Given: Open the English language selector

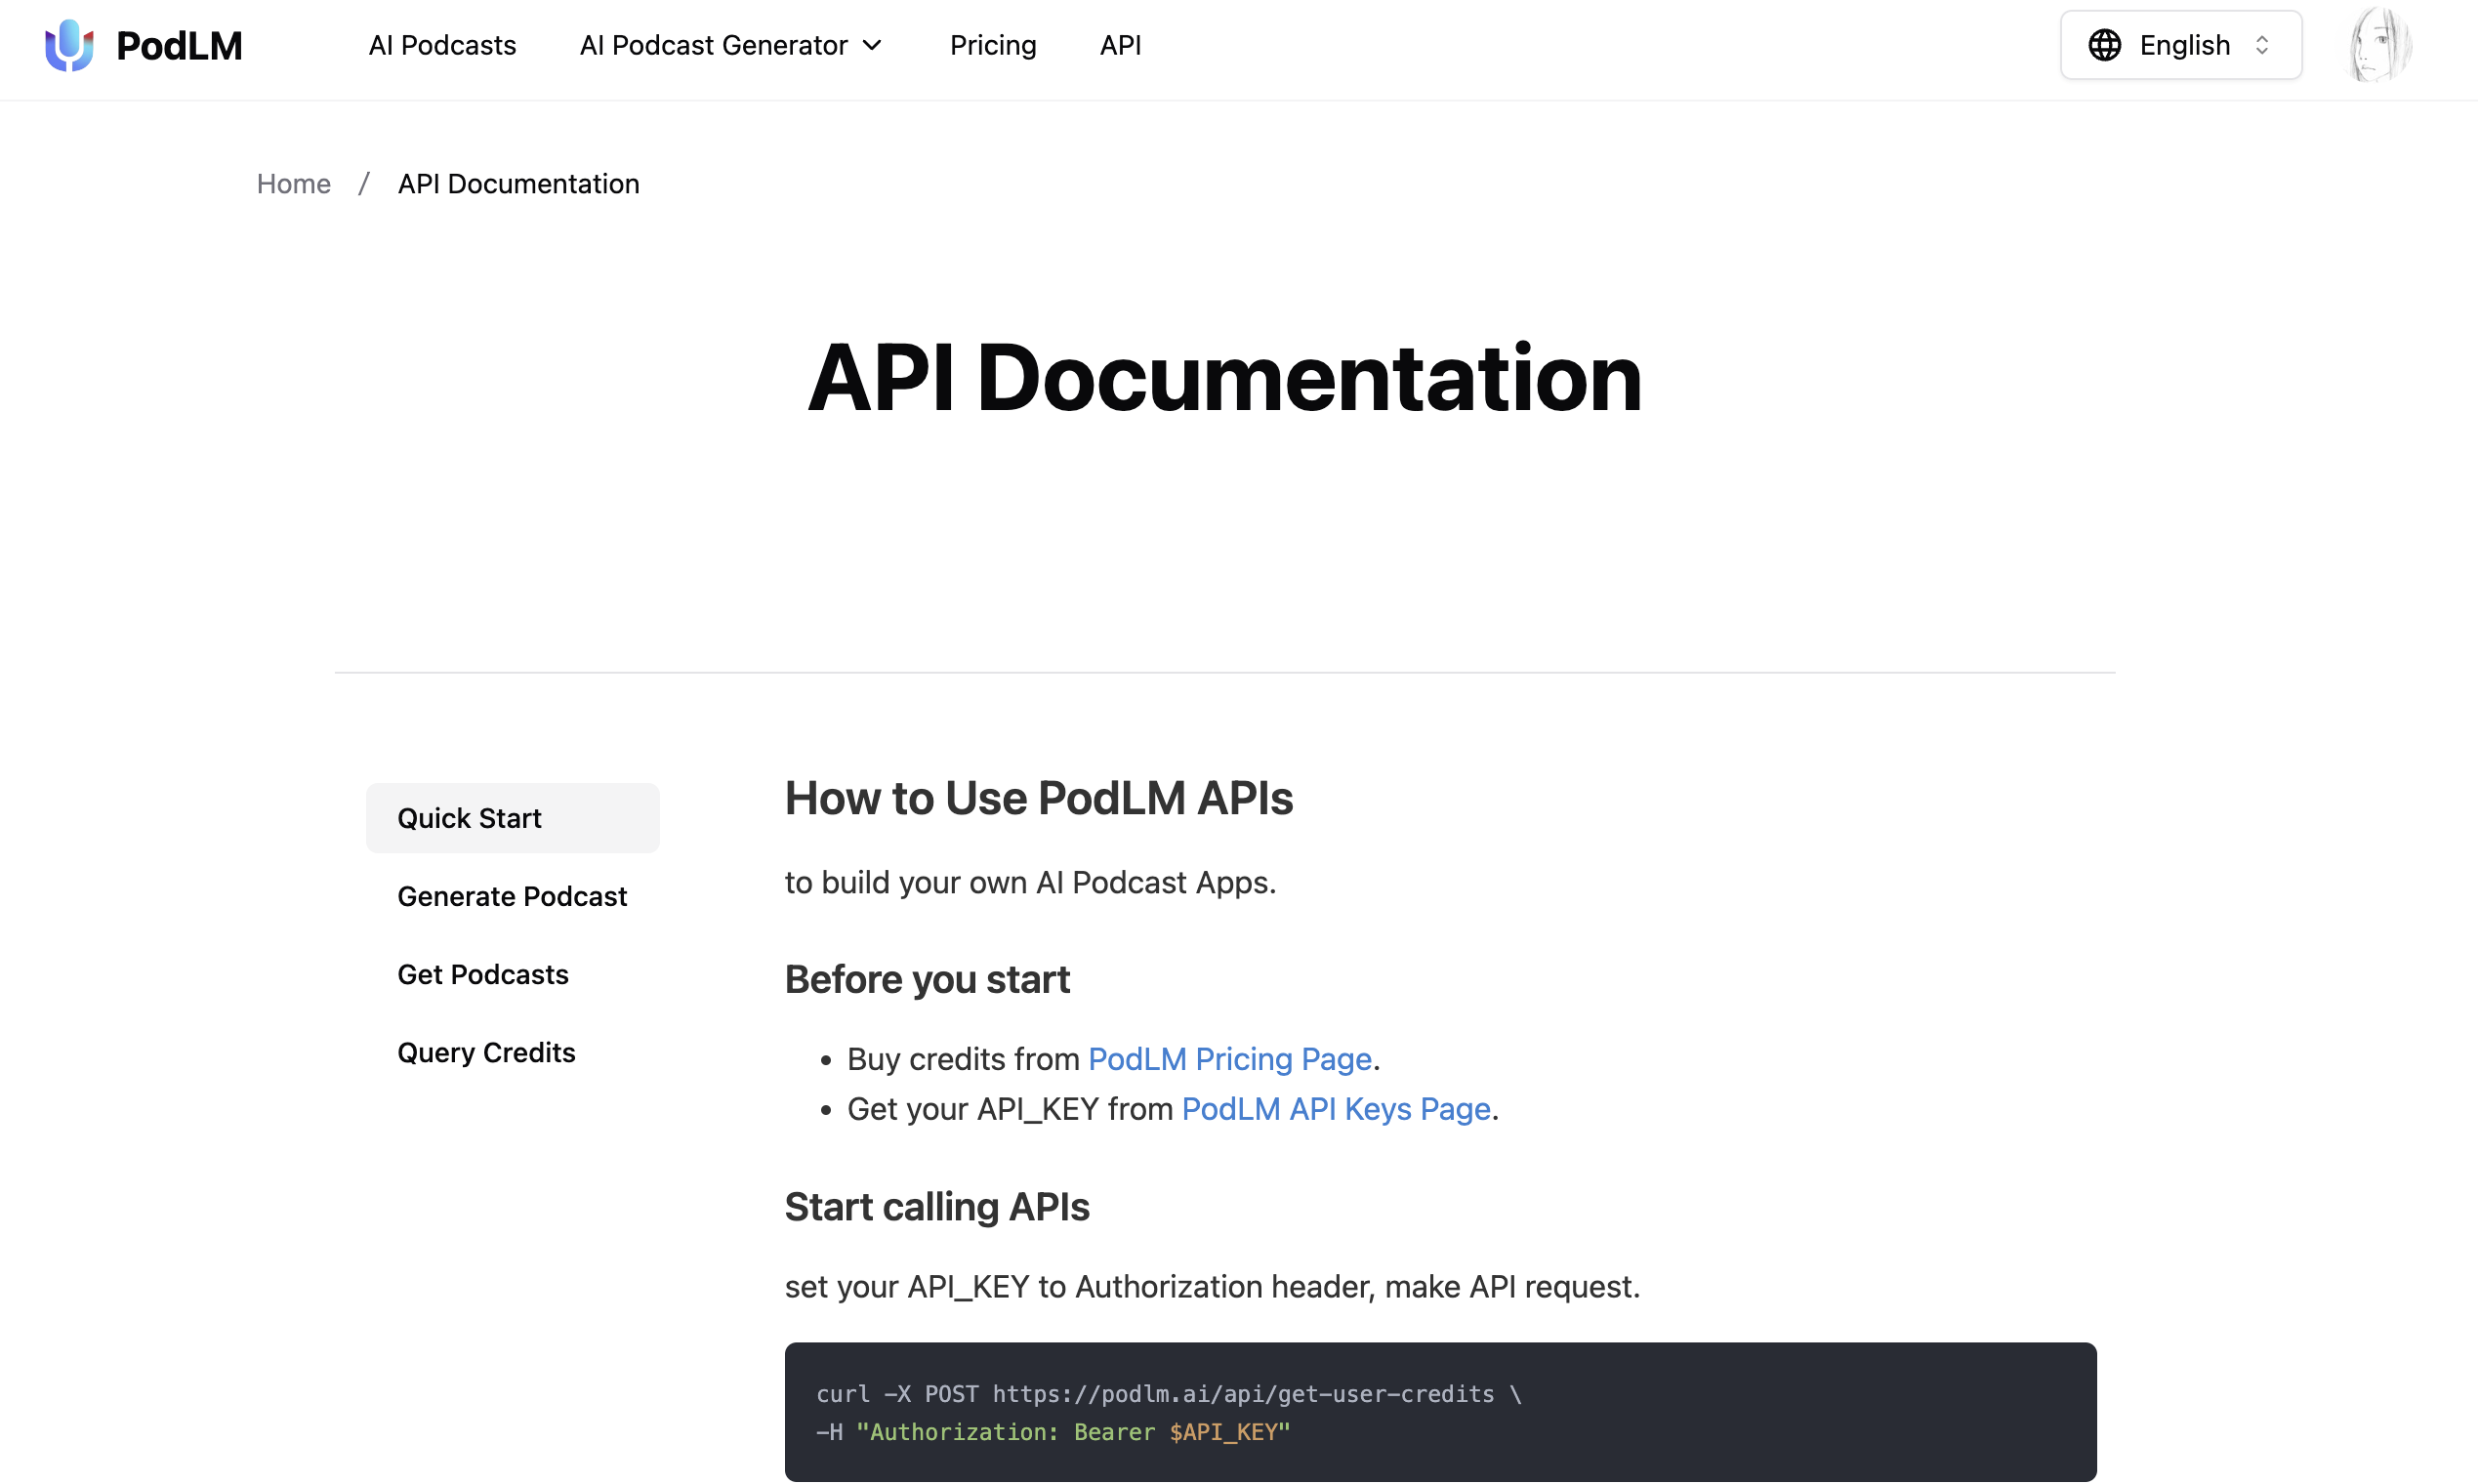Looking at the screenshot, I should (2183, 45).
